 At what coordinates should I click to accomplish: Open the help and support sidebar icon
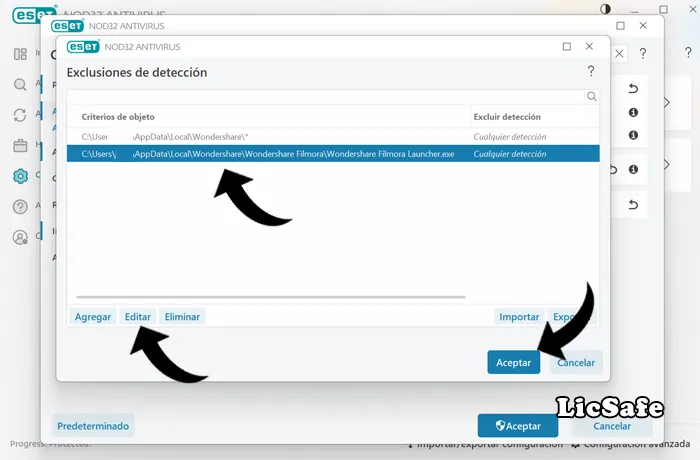20,206
